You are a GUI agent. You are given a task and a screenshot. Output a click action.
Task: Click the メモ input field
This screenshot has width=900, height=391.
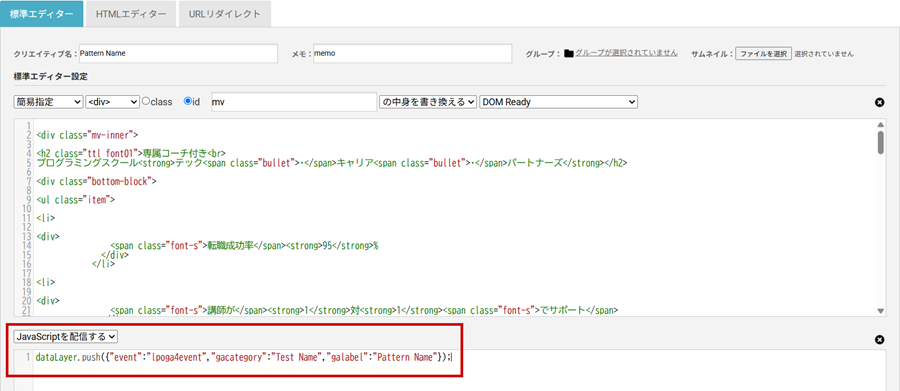coord(412,53)
